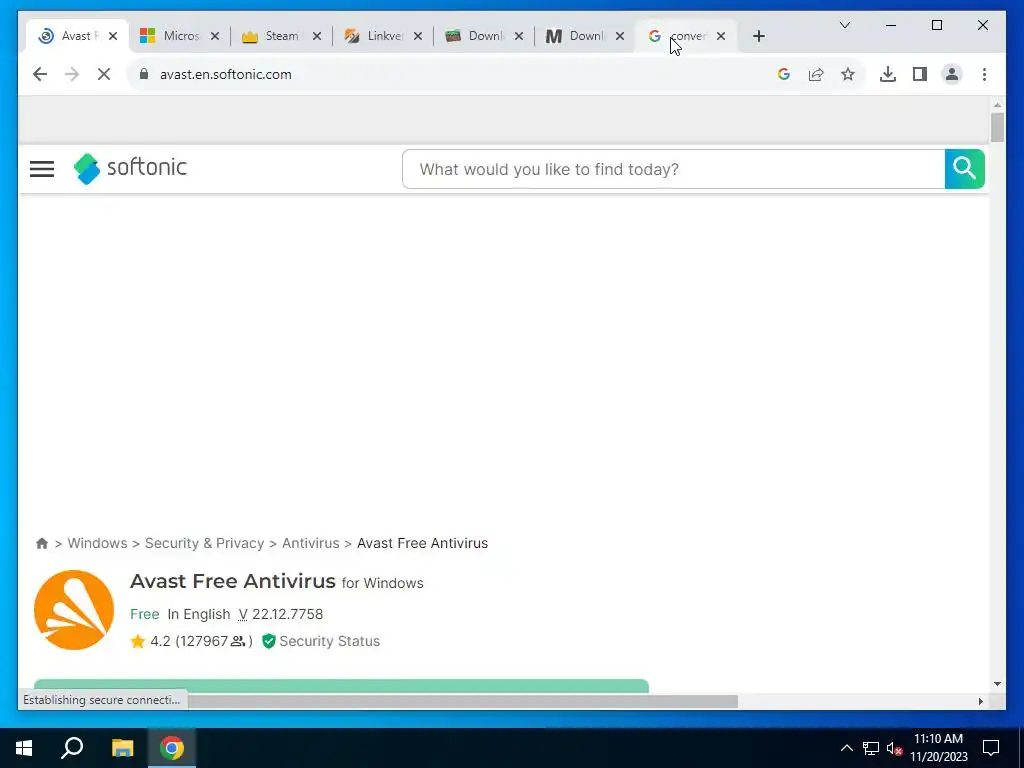Close the Steam tab
Viewport: 1024px width, 768px height.
(317, 36)
